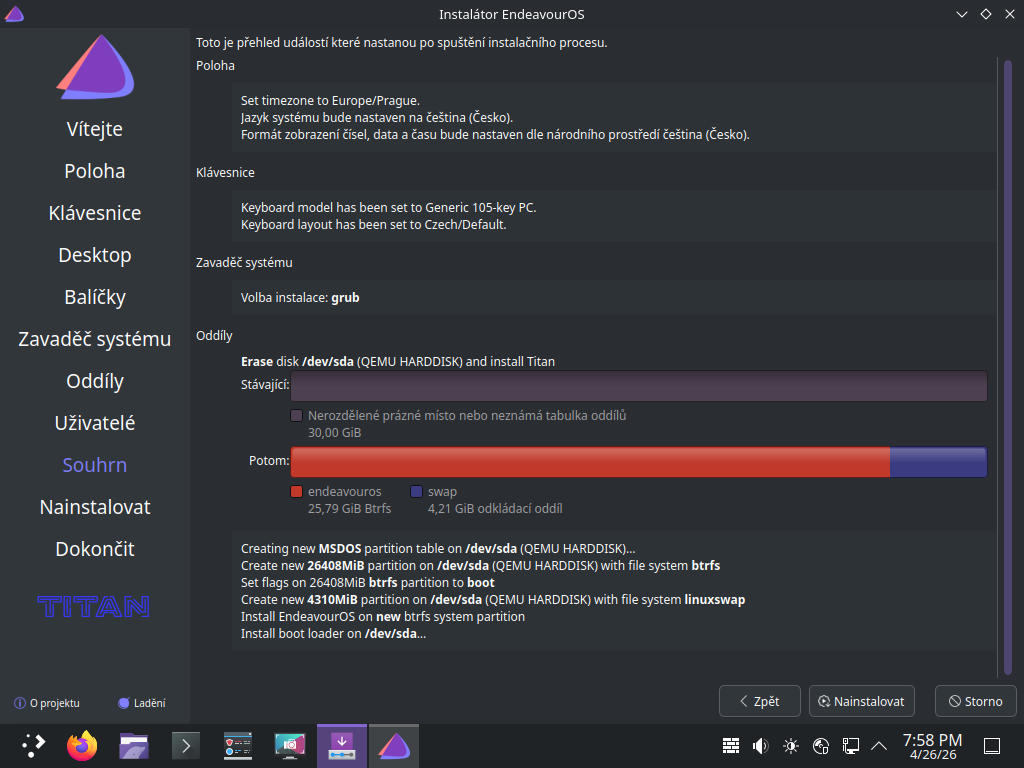Click the digital clock showing 7:58 PM
Viewport: 1024px width, 768px height.
tap(931, 745)
